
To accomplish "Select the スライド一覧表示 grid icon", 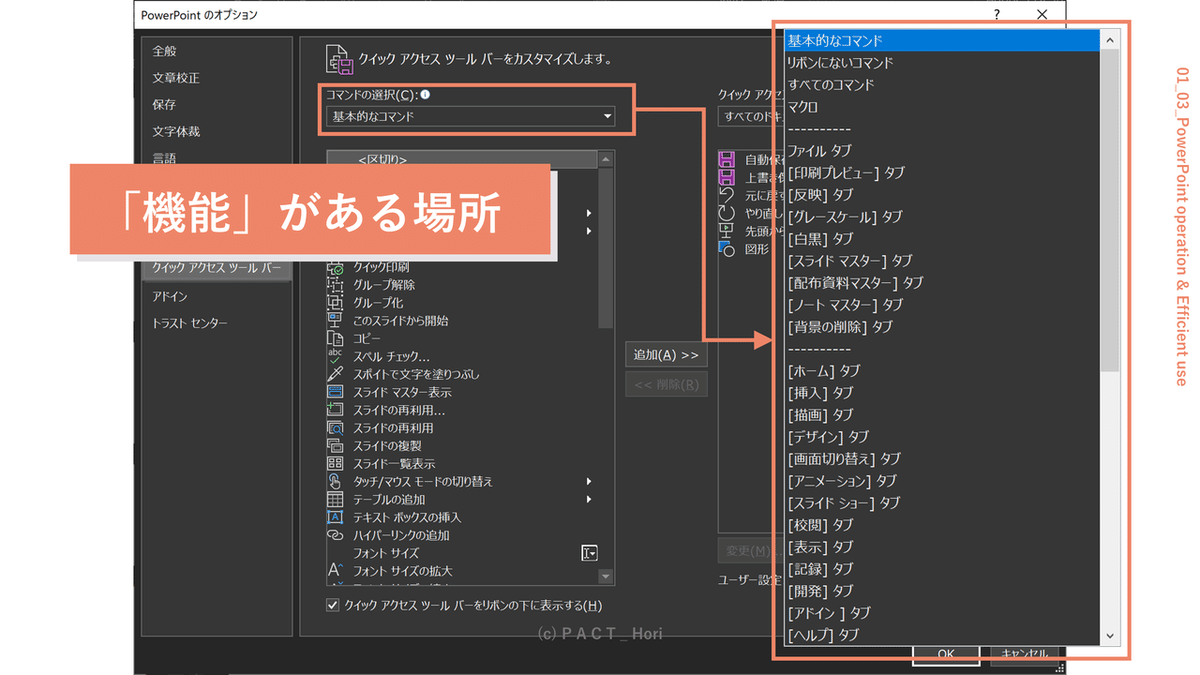I will coord(336,464).
